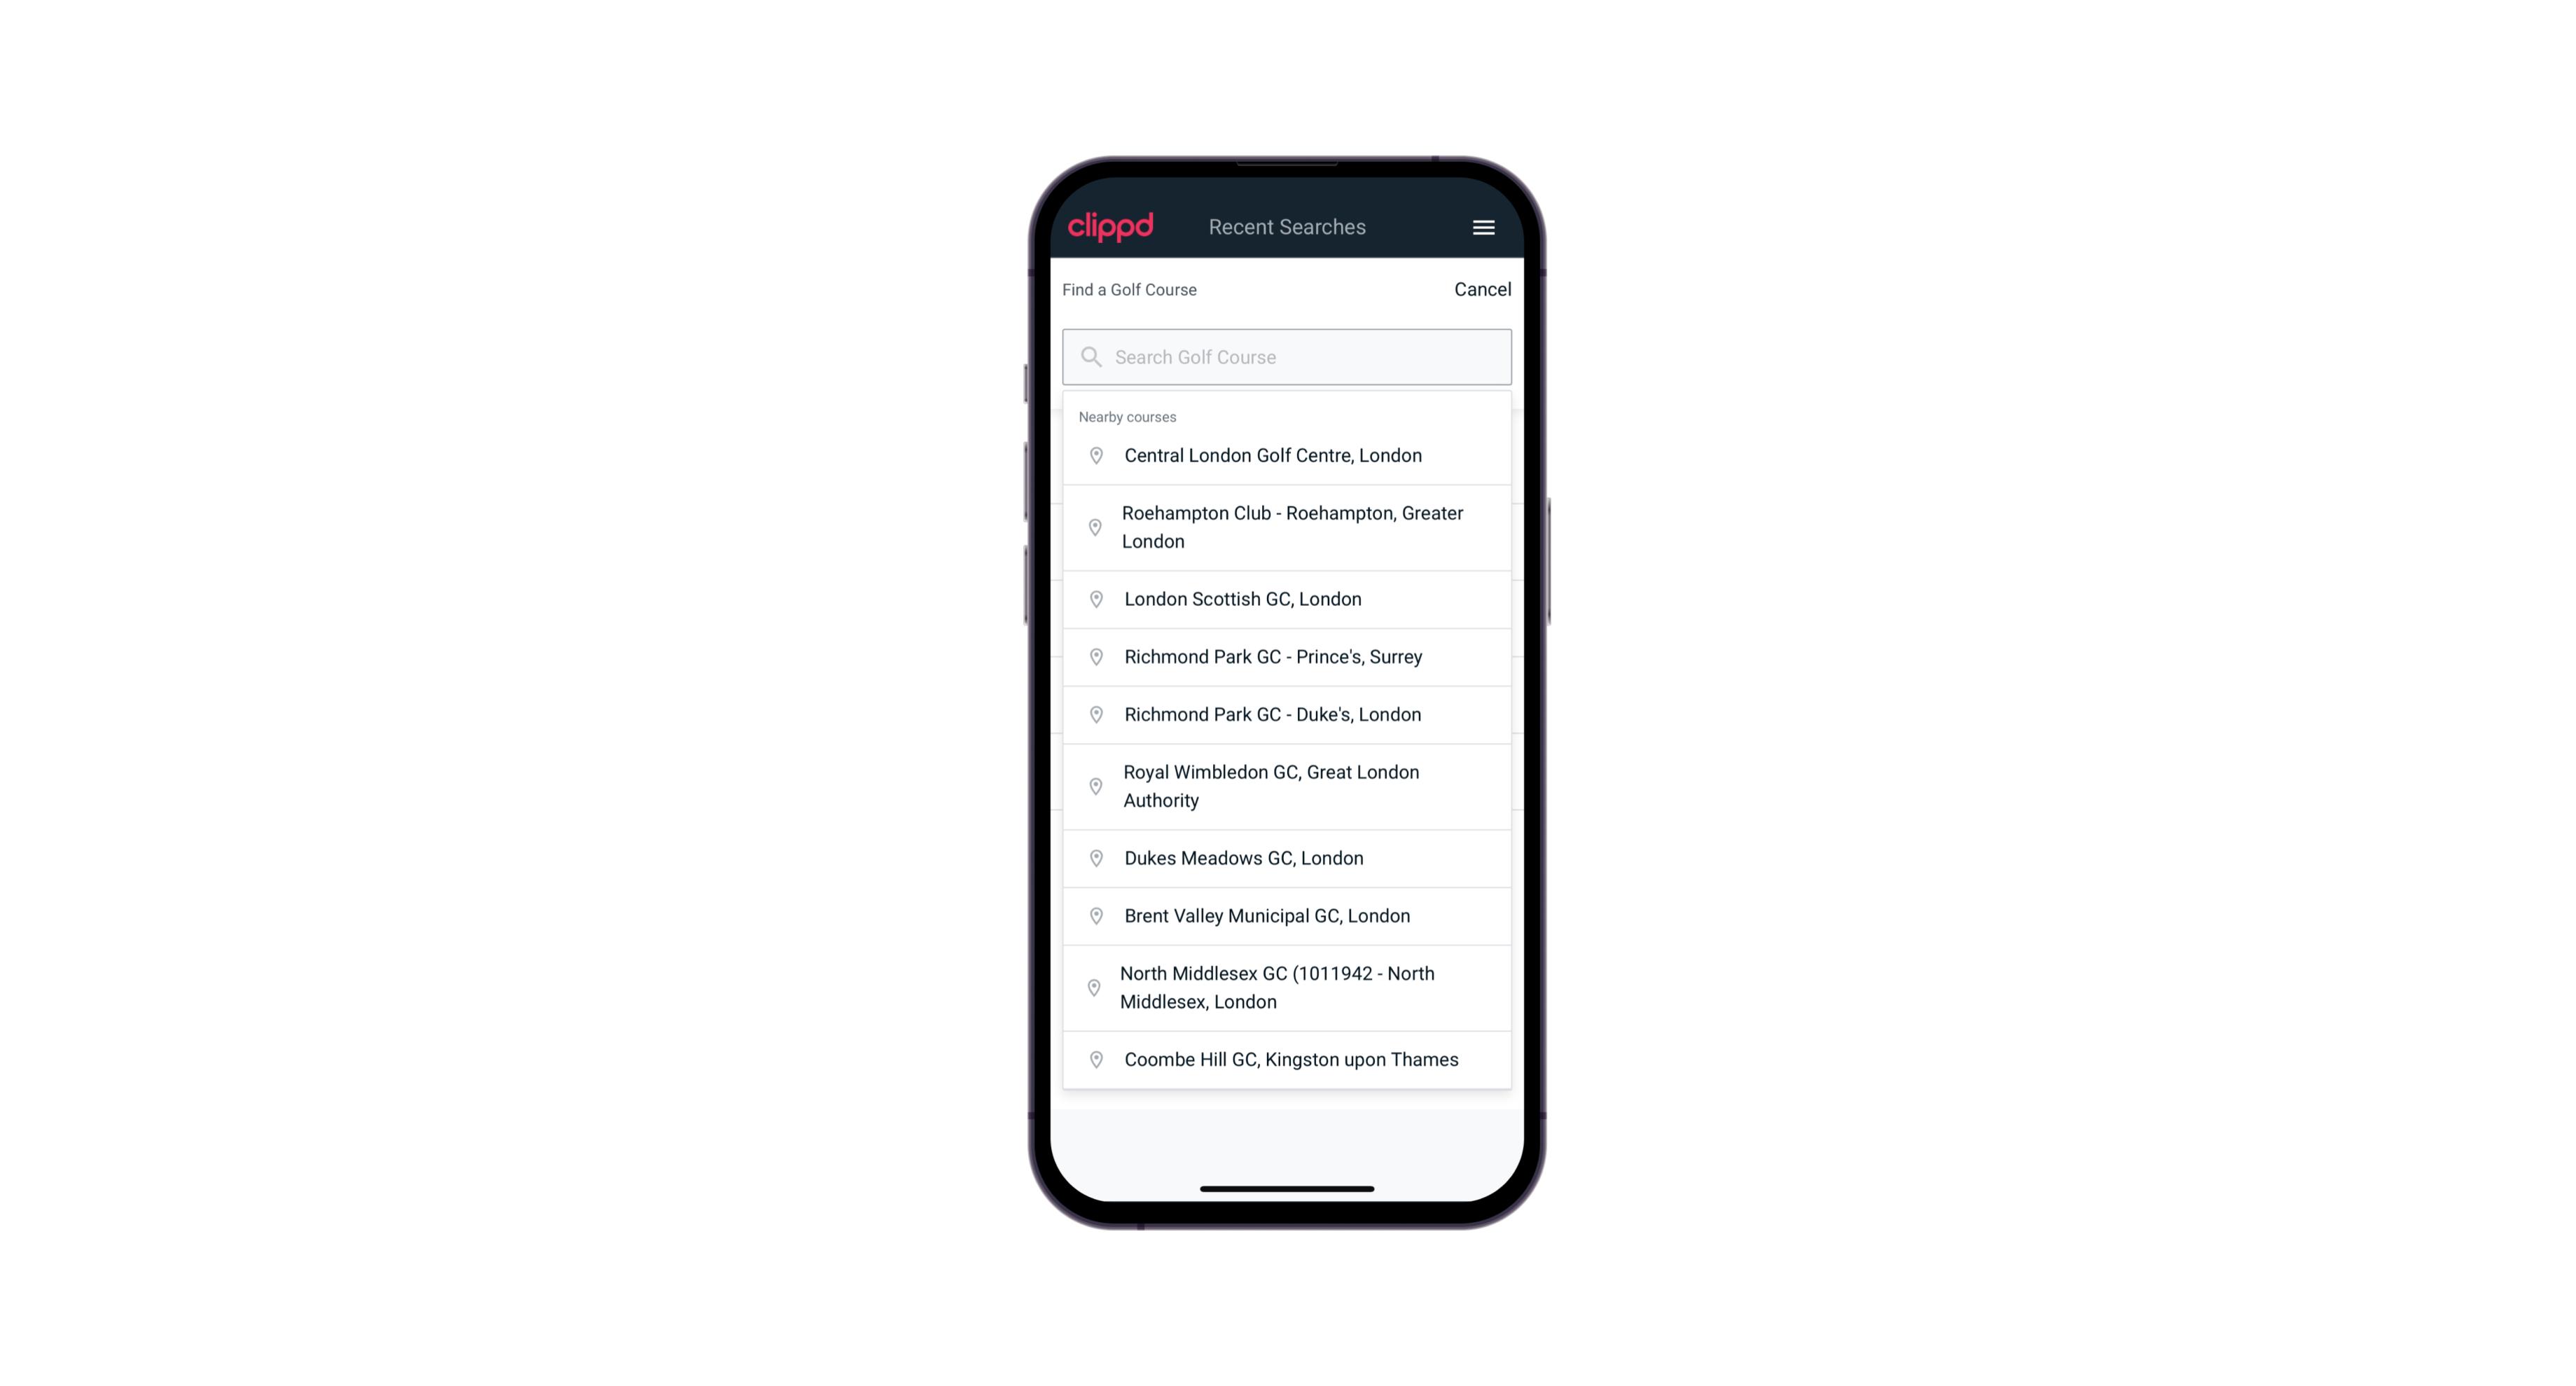Screen dimensions: 2576x1386
Task: Click the location pin icon for Richmond Park GC Prince's
Action: click(1092, 657)
